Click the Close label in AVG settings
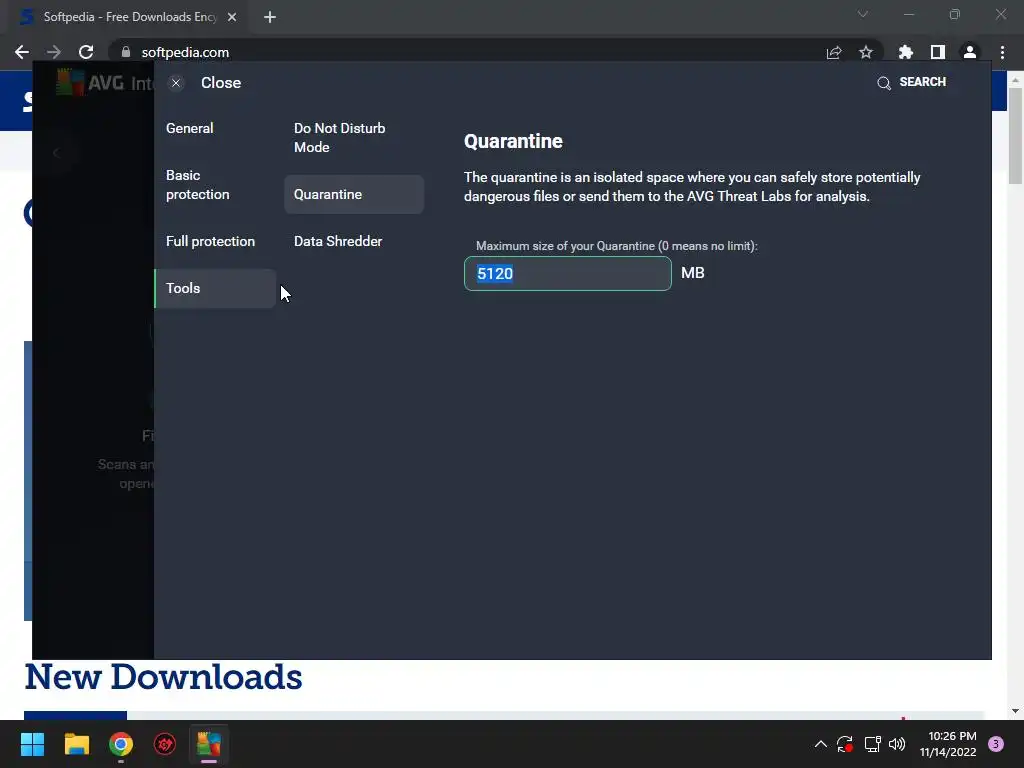The image size is (1024, 768). click(221, 83)
